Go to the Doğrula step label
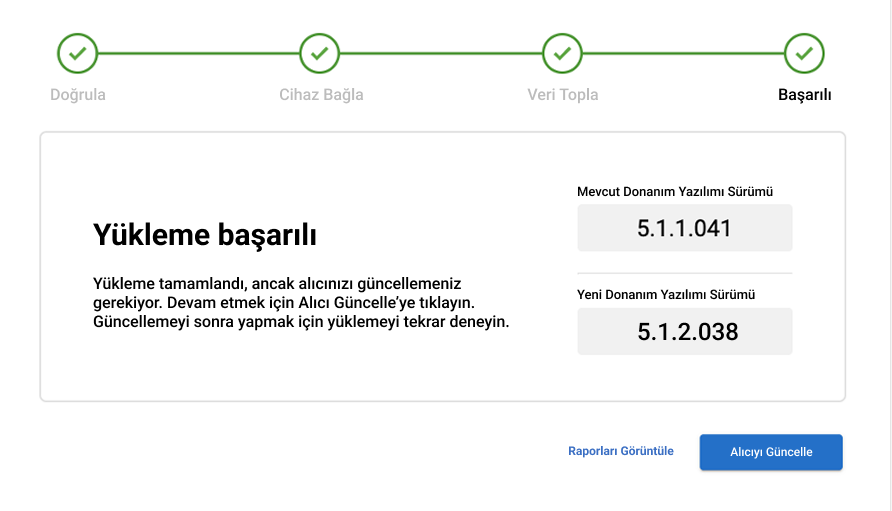Viewport: 892px width, 511px height. 78,95
